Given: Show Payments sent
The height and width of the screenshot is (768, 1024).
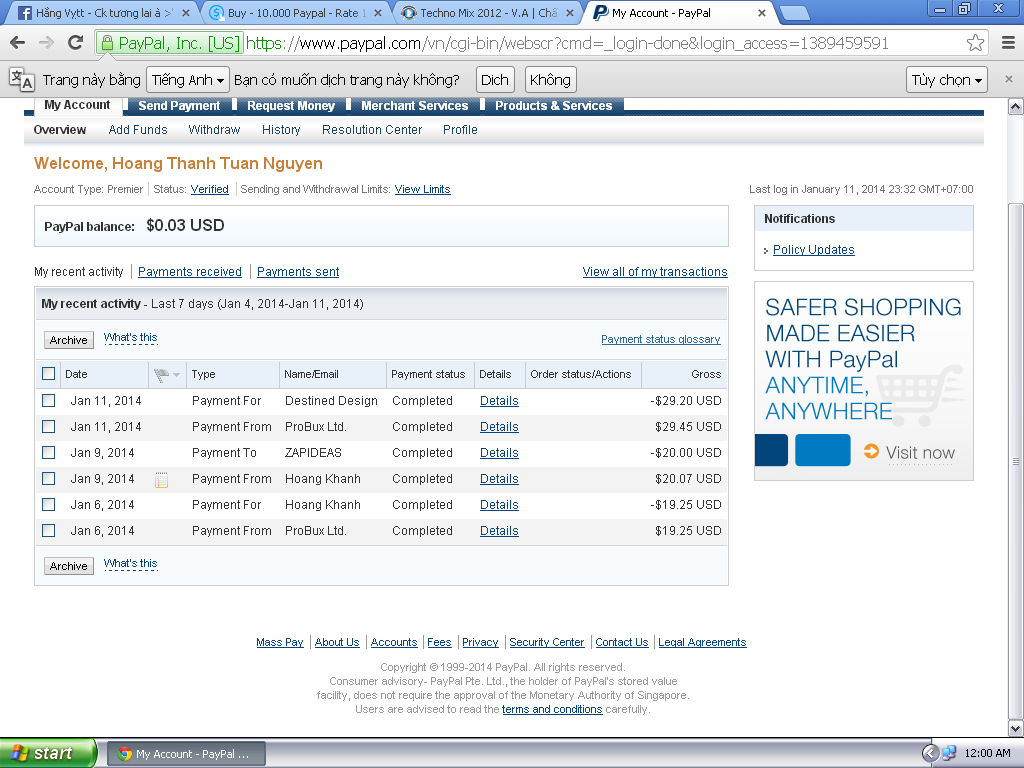Looking at the screenshot, I should (x=298, y=272).
